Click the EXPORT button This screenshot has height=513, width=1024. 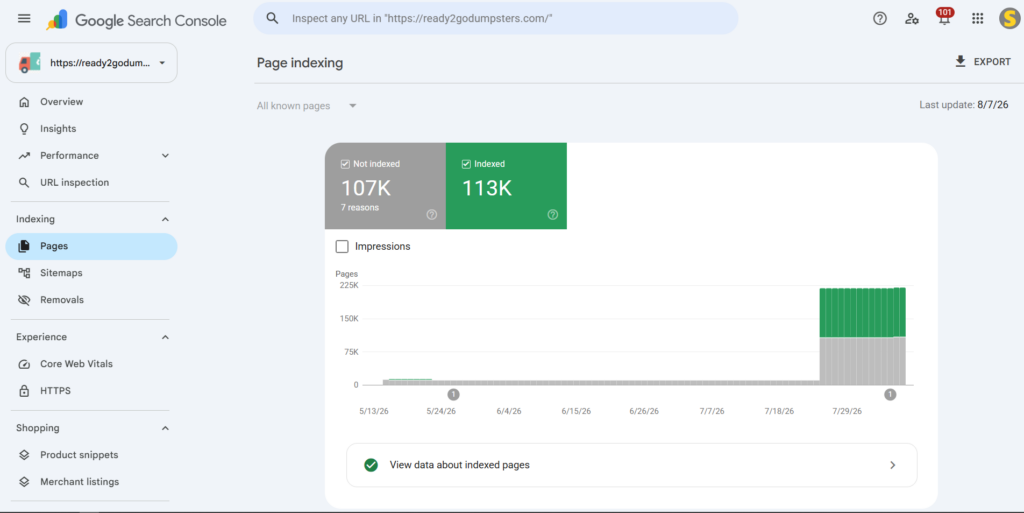point(982,61)
